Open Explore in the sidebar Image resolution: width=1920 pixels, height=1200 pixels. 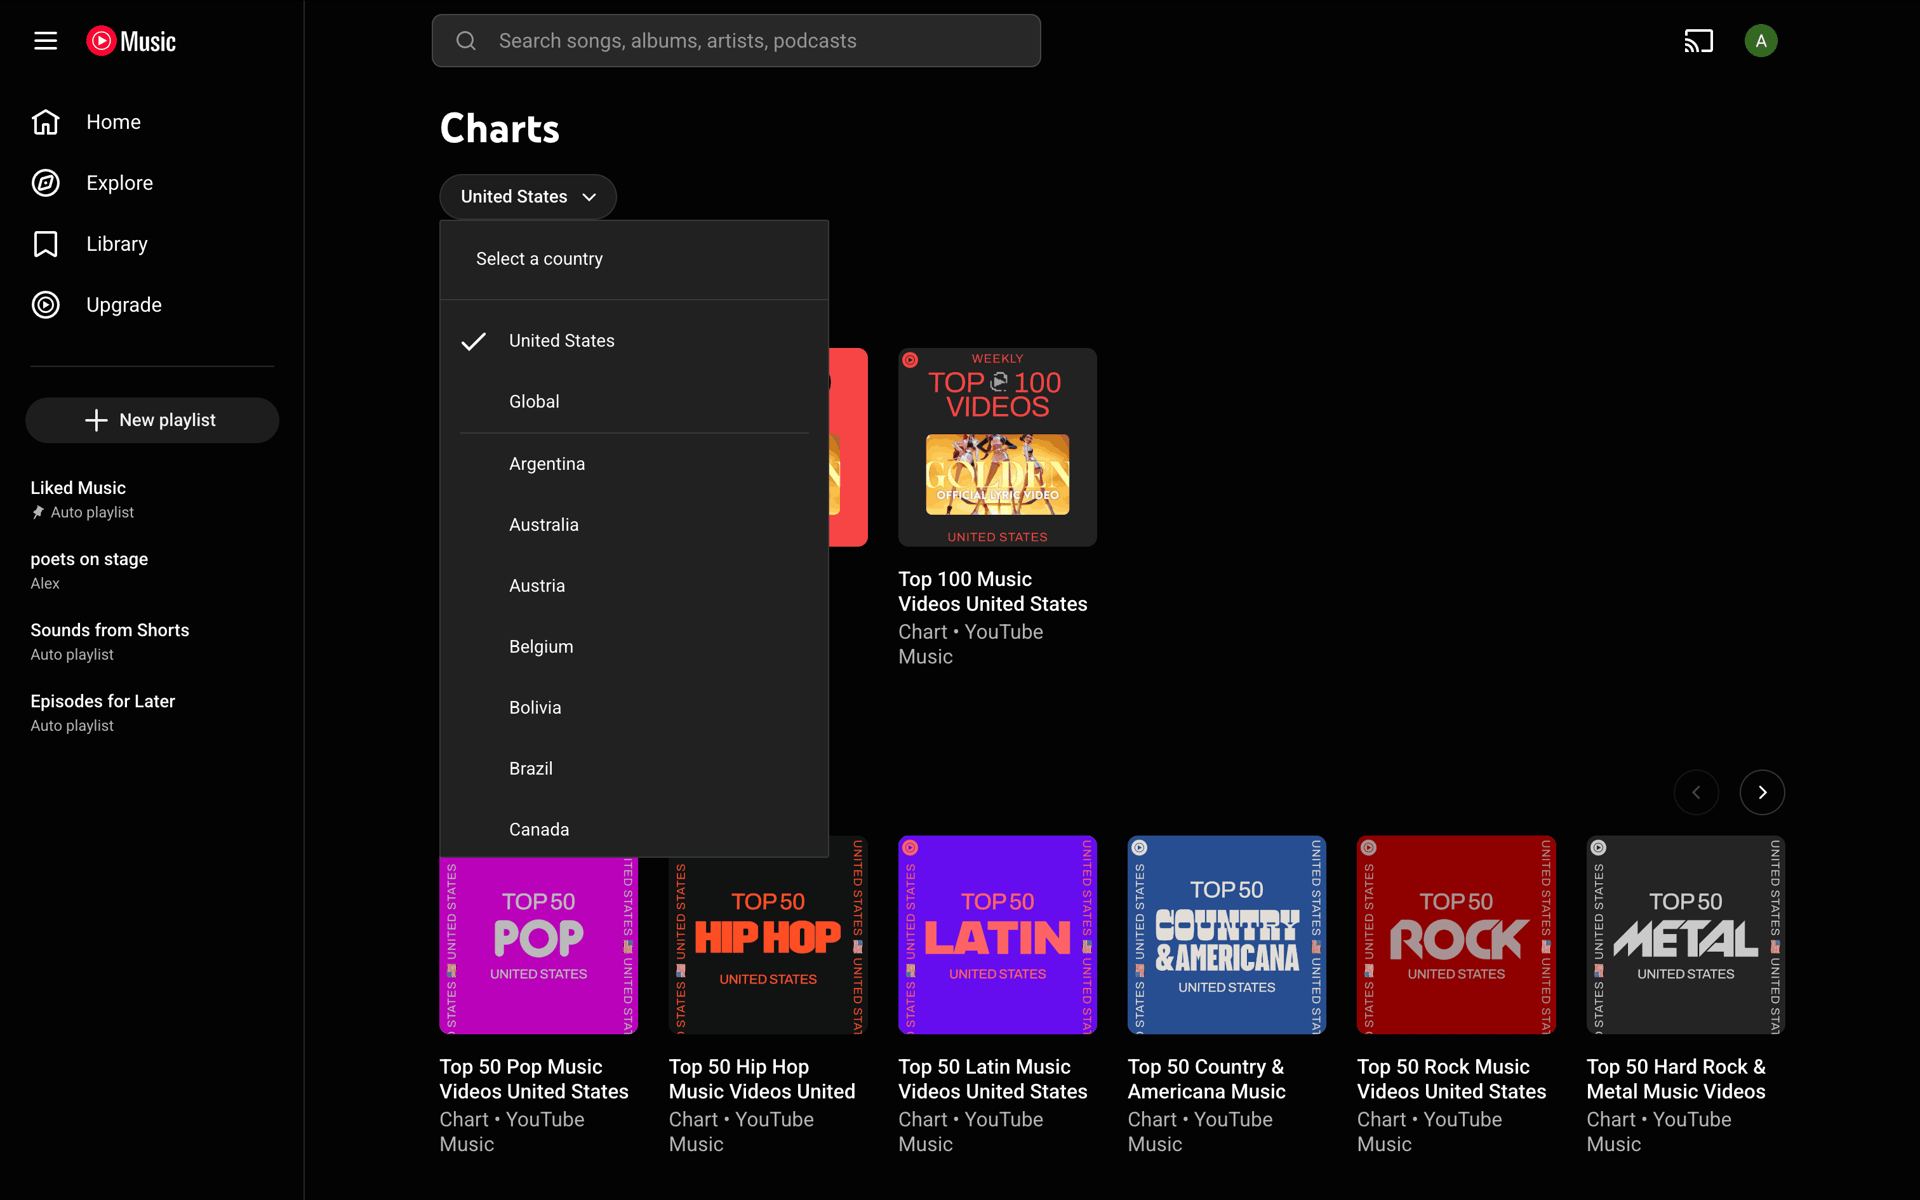tap(152, 183)
